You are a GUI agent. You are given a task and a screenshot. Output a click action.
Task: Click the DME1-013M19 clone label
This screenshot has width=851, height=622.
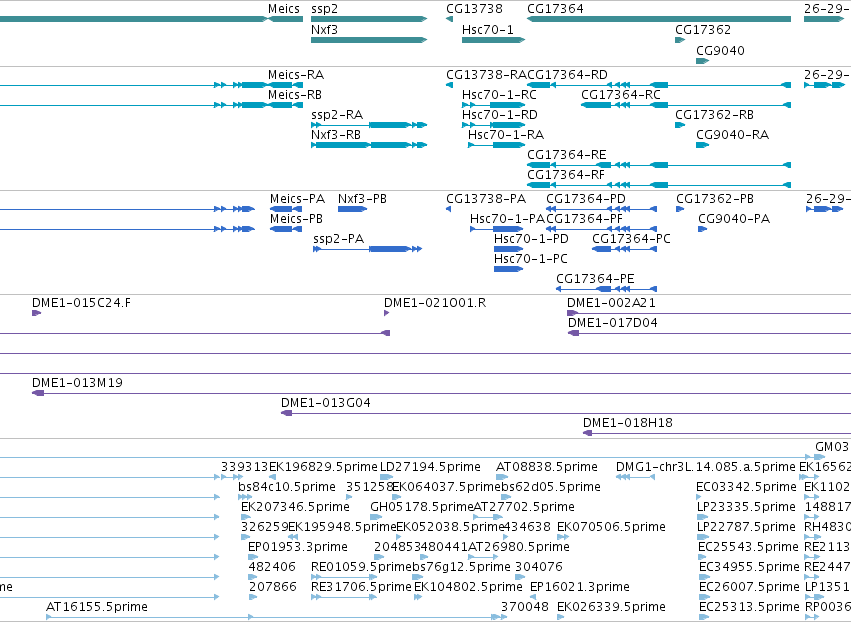77,383
